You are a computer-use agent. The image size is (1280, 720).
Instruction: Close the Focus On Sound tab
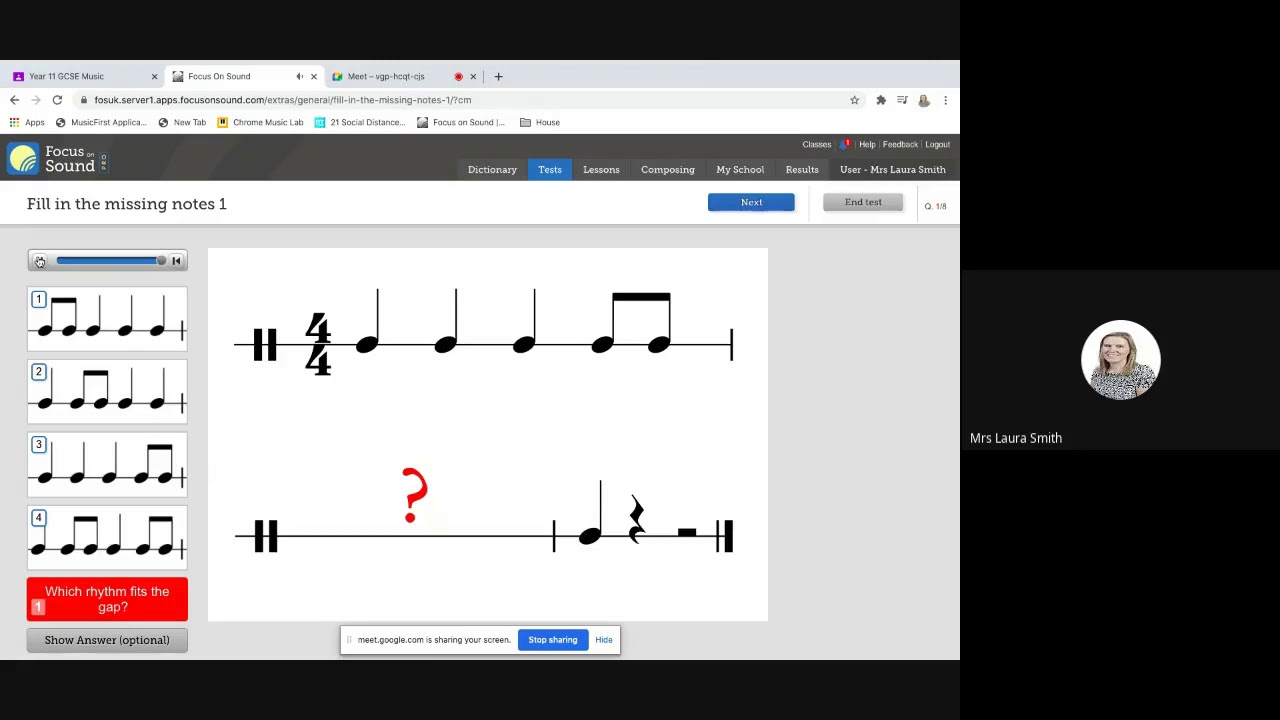coord(314,76)
